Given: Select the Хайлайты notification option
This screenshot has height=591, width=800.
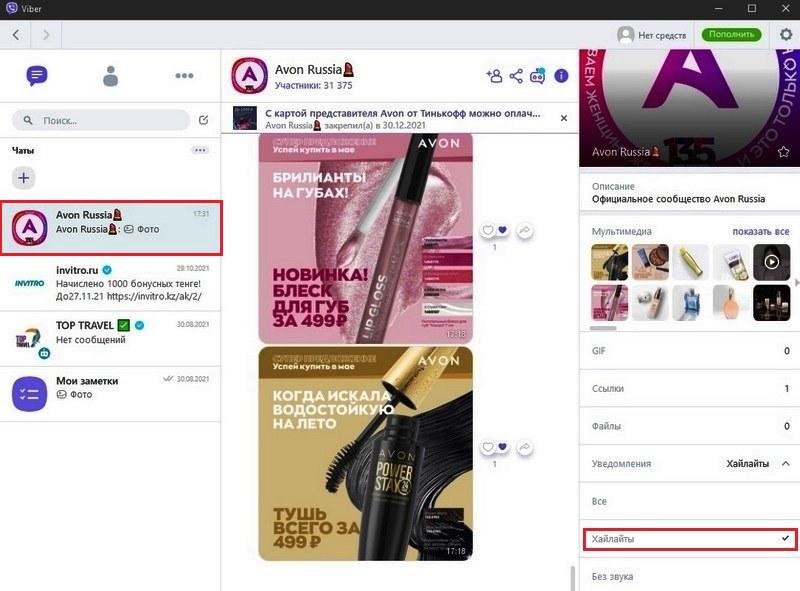Looking at the screenshot, I should click(x=690, y=539).
